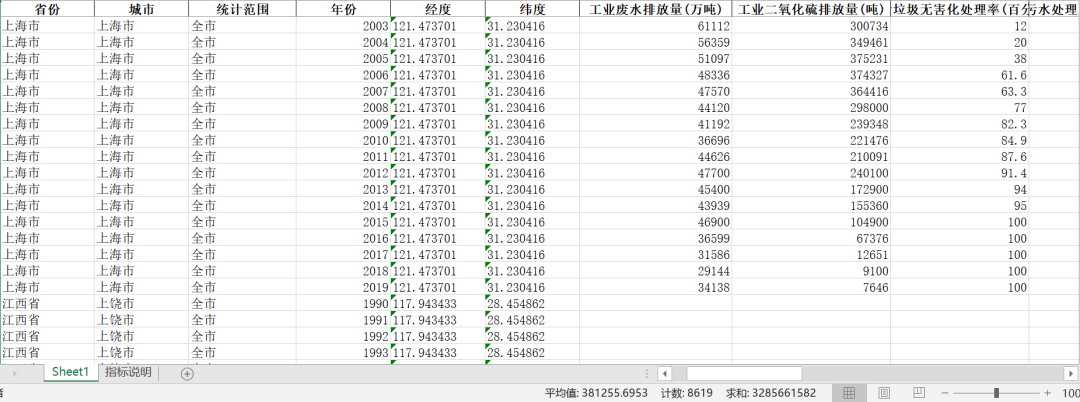Select the 全市 cell in the 2005 row
The height and width of the screenshot is (402, 1080).
coord(242,59)
